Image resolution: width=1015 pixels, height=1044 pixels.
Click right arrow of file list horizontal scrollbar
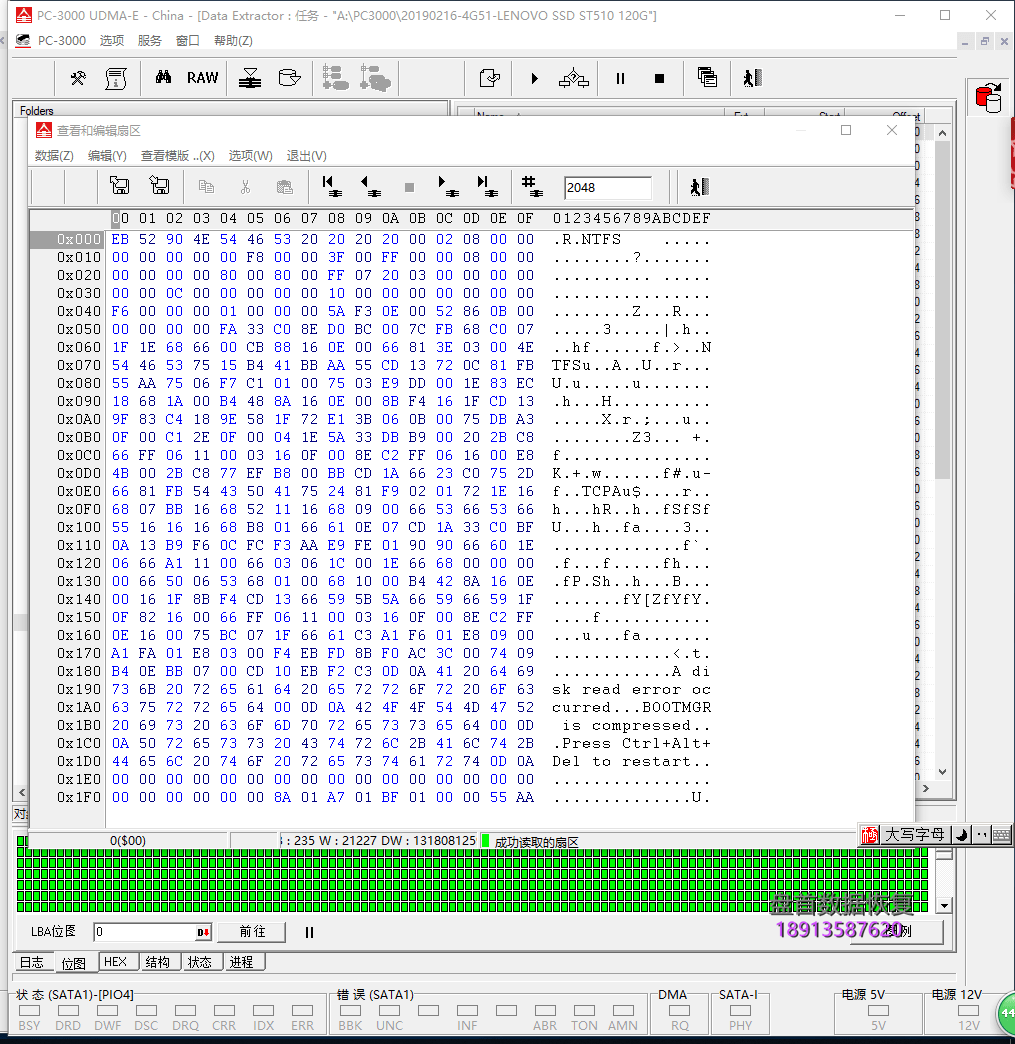tap(926, 788)
